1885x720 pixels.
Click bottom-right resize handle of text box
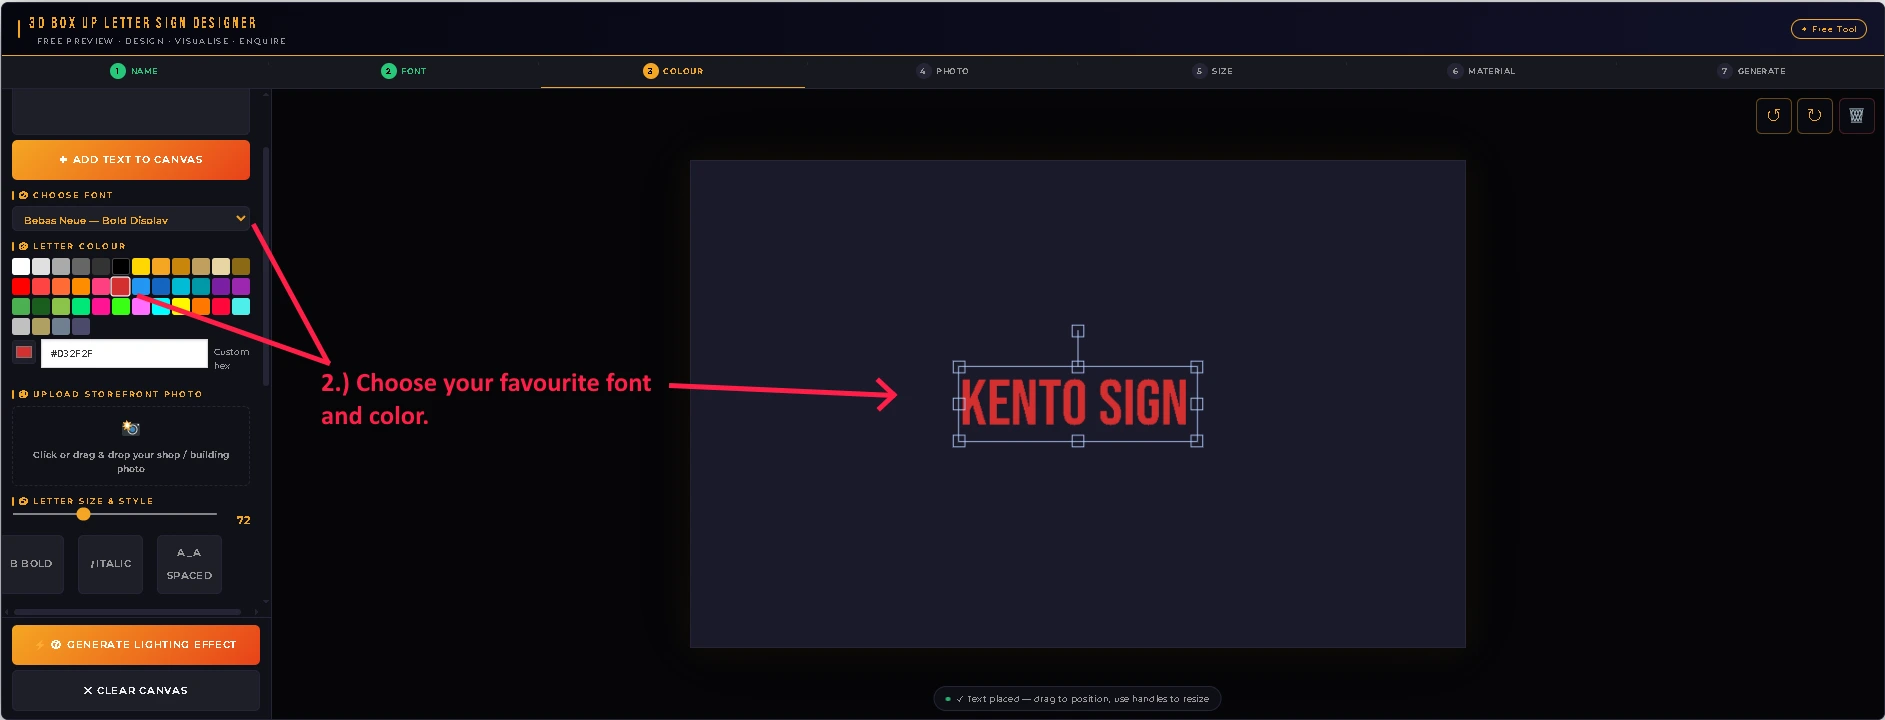(1197, 441)
